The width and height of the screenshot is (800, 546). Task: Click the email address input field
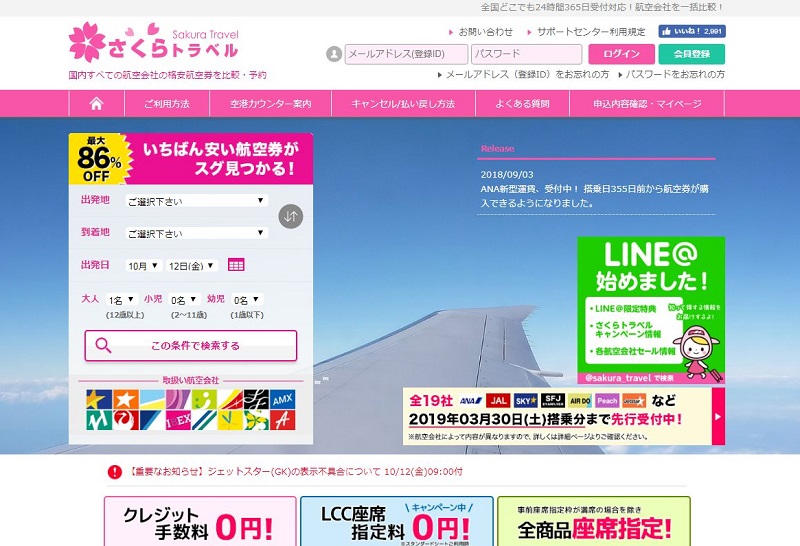point(405,54)
